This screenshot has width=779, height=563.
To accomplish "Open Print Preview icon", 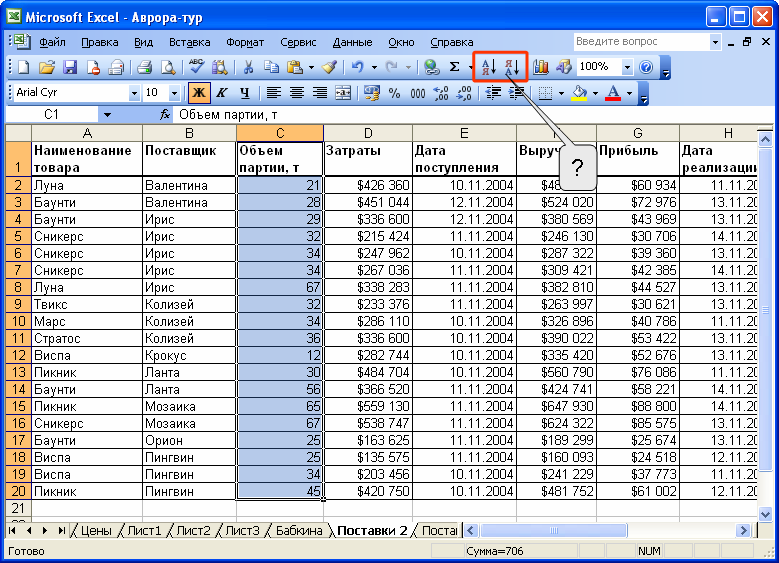I will (167, 67).
